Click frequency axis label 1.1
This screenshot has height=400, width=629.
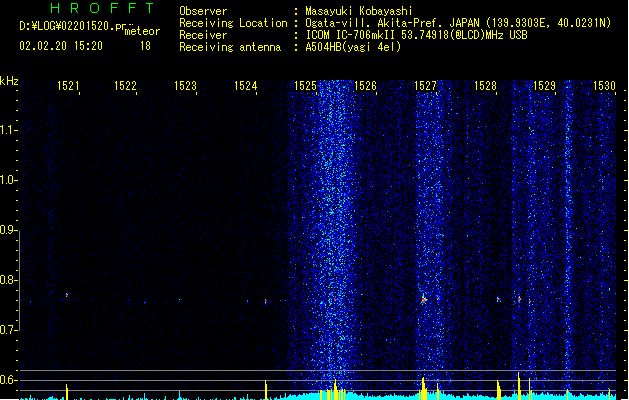pos(8,130)
